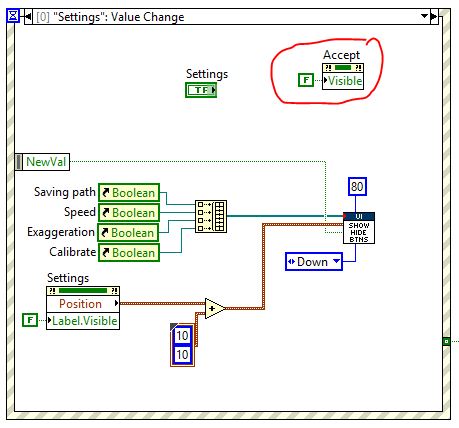The height and width of the screenshot is (428, 459).
Task: Go to next event case arrow
Action: pyautogui.click(x=433, y=16)
